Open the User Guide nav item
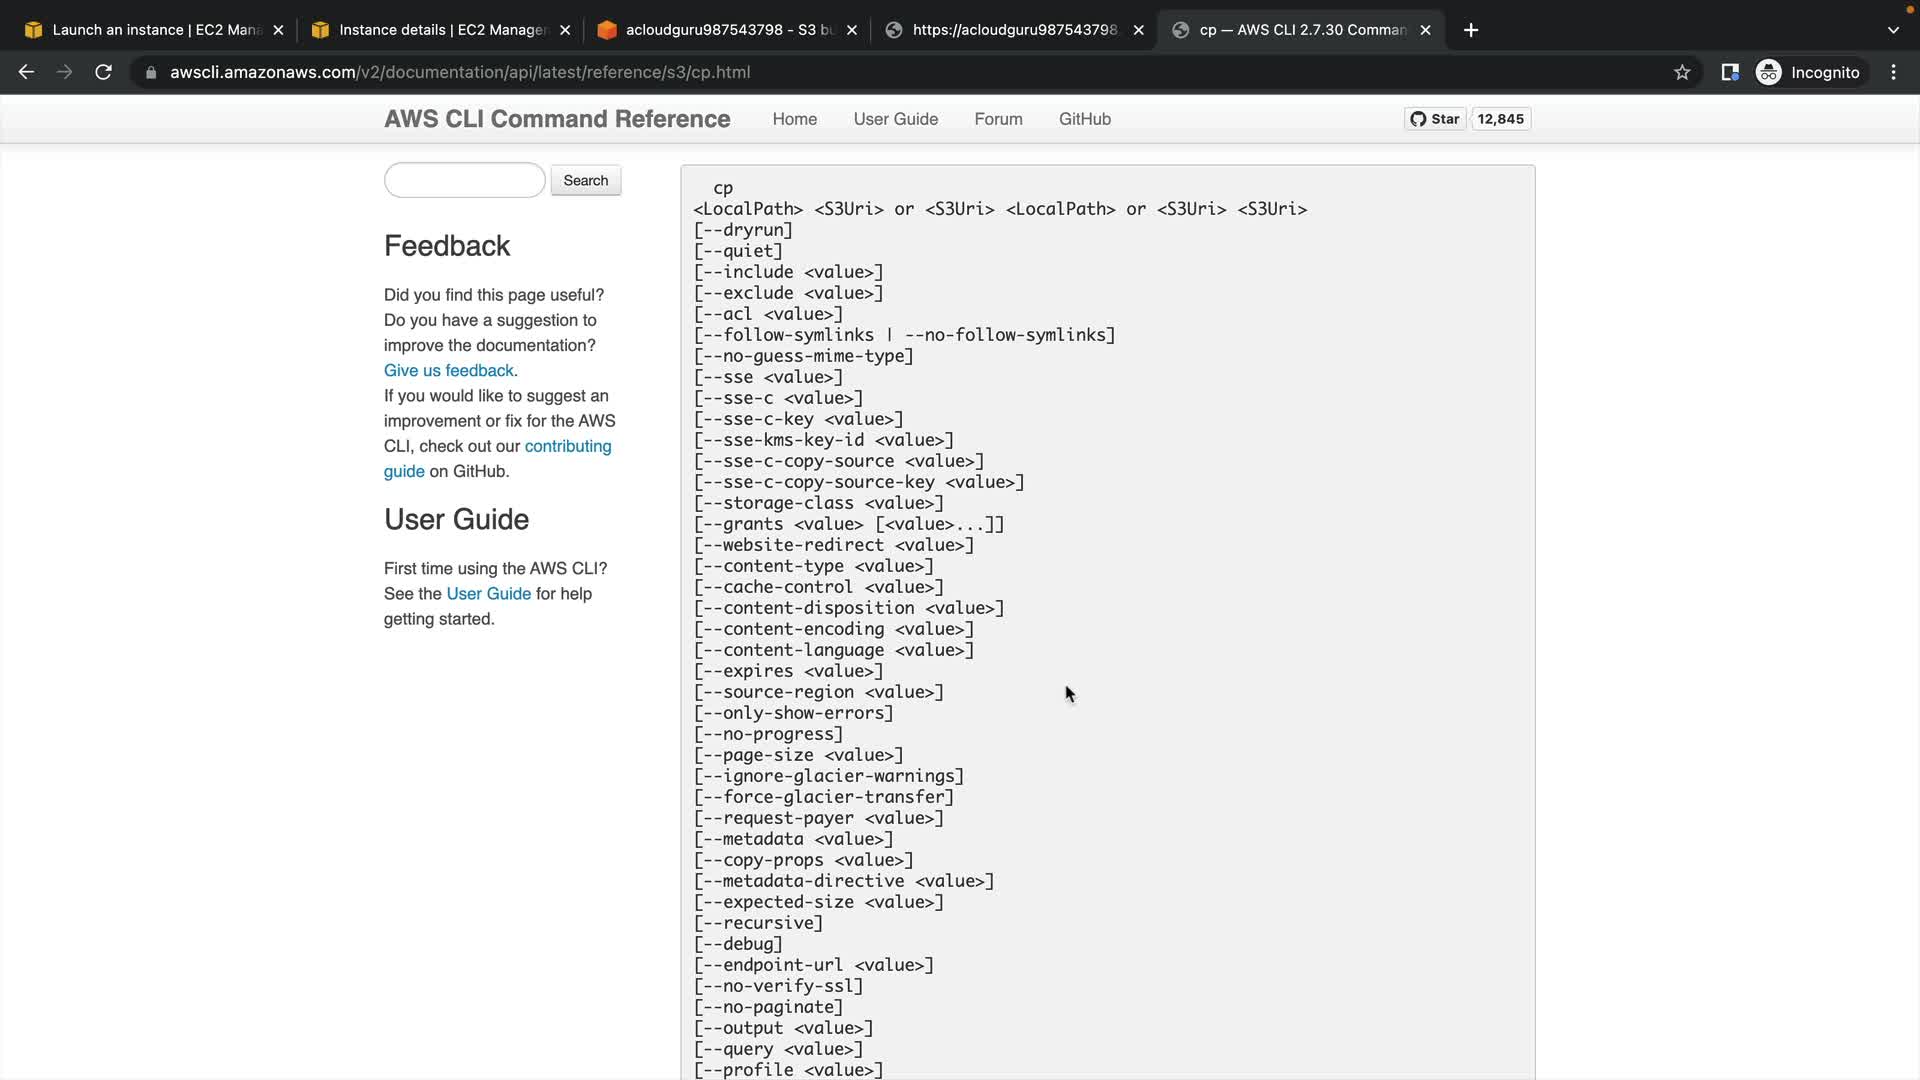 pyautogui.click(x=895, y=119)
